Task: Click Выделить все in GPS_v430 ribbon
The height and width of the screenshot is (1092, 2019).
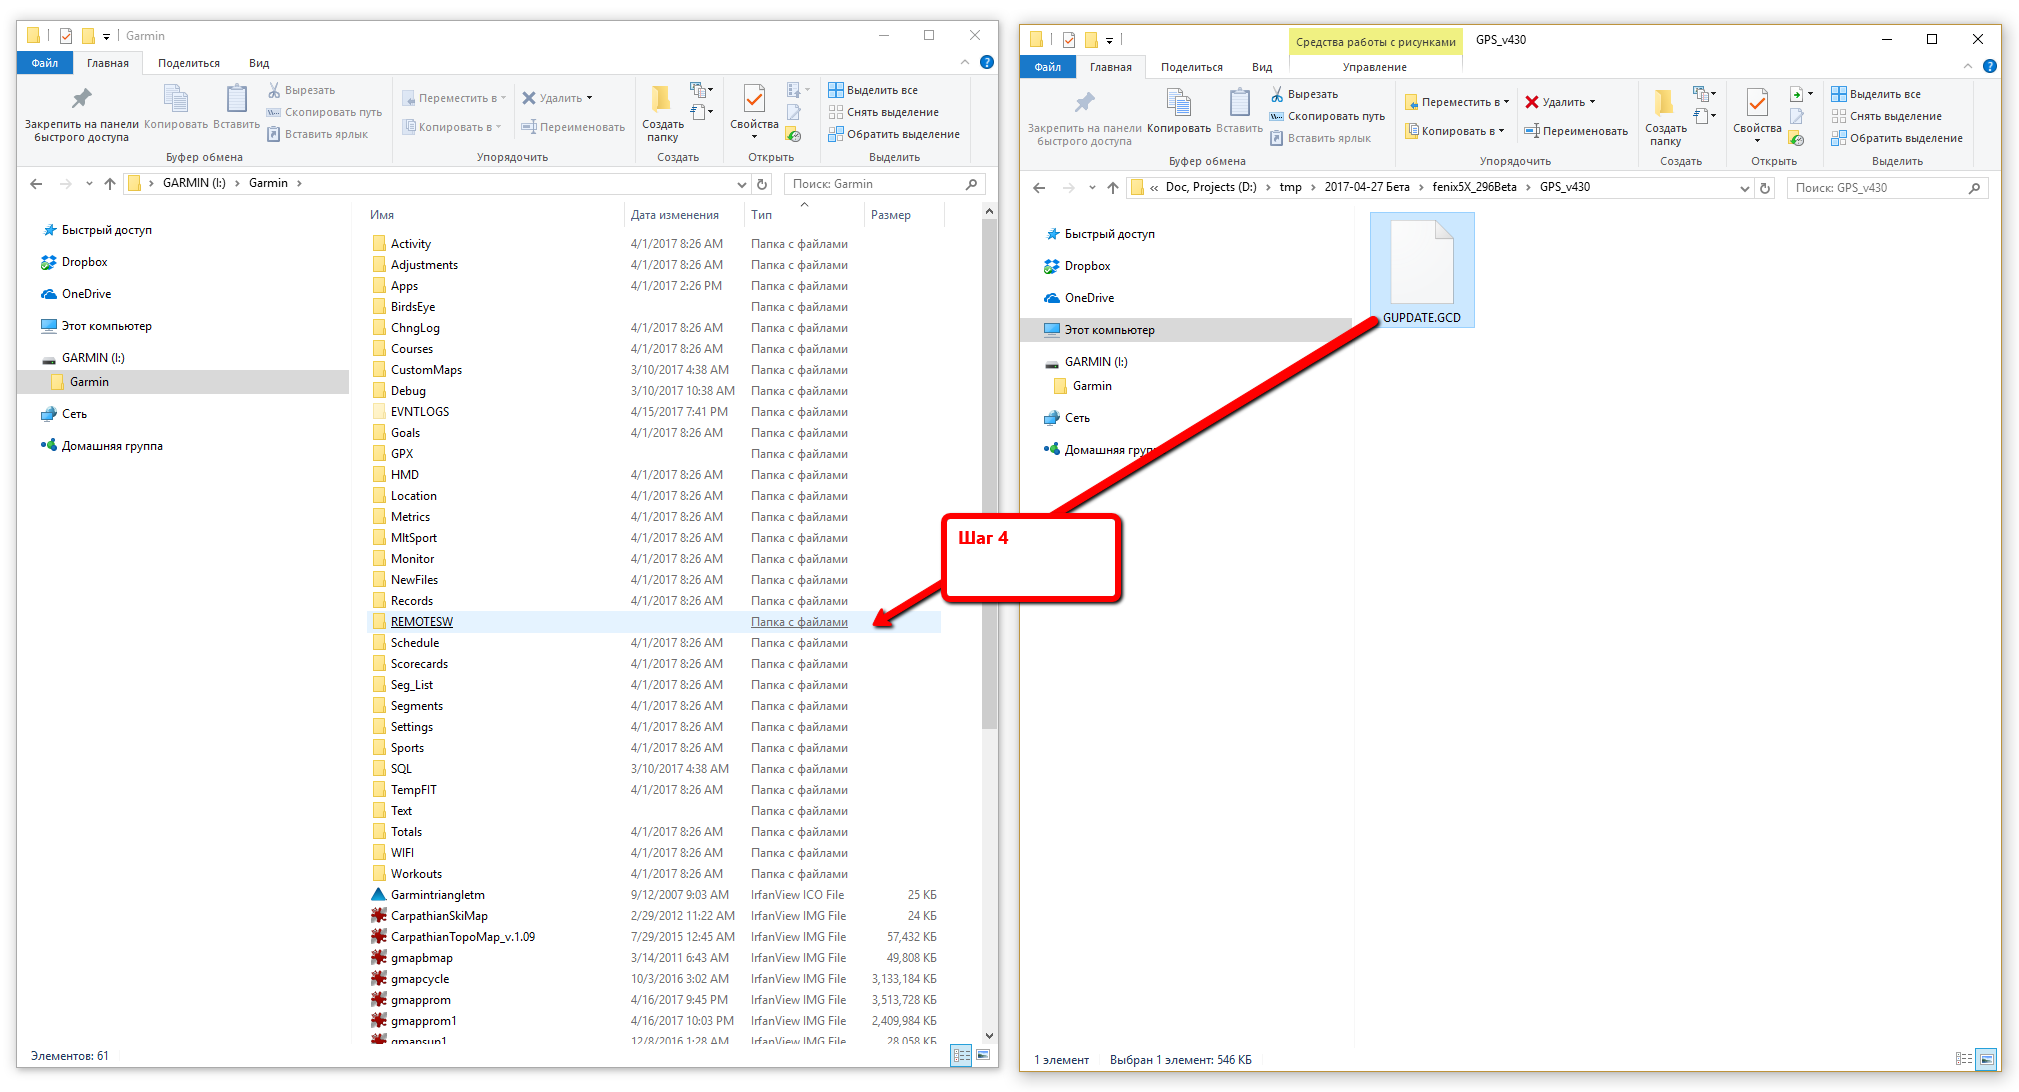Action: pyautogui.click(x=1876, y=94)
